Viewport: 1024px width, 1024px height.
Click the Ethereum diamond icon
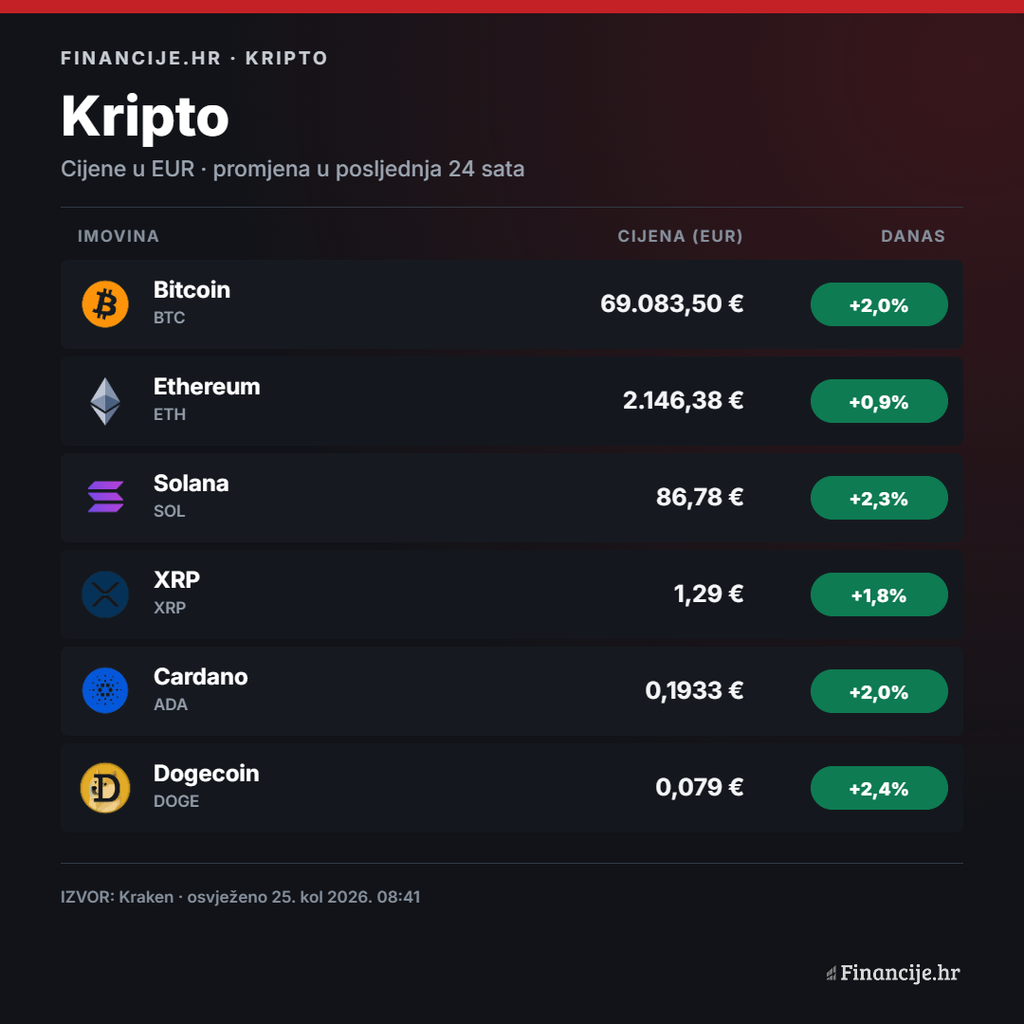[x=105, y=401]
